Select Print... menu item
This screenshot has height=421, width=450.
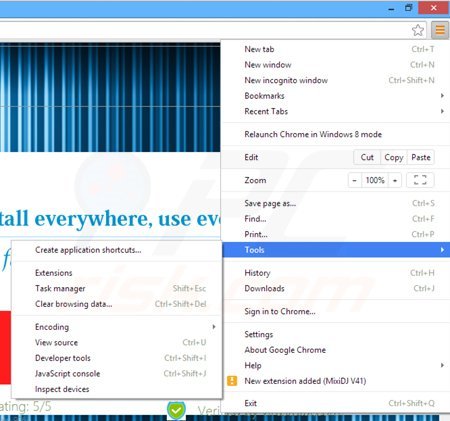point(336,234)
